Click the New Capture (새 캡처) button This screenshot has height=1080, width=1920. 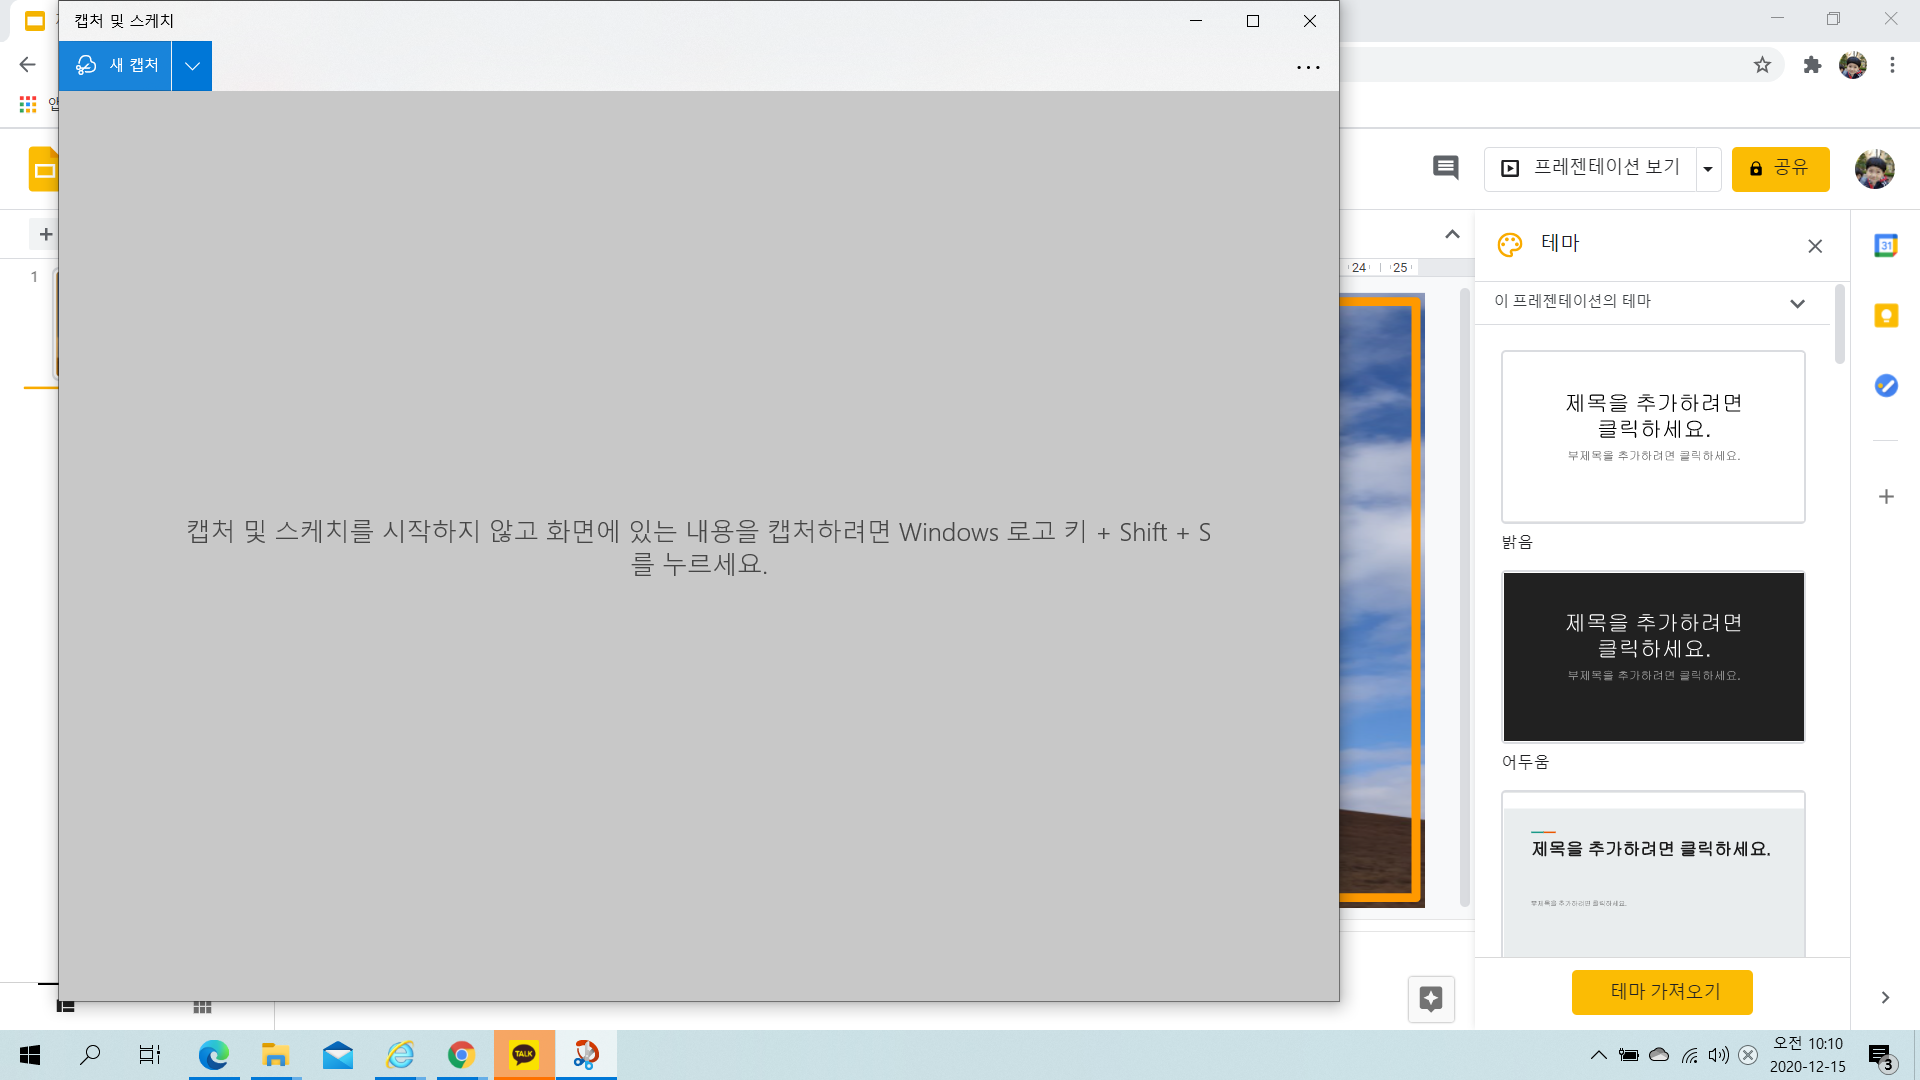coord(115,66)
